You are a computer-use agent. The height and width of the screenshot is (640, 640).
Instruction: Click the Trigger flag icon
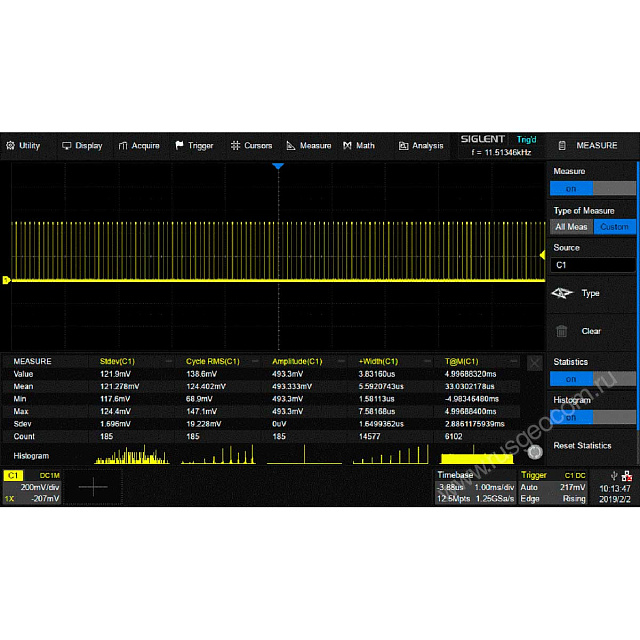[x=180, y=146]
